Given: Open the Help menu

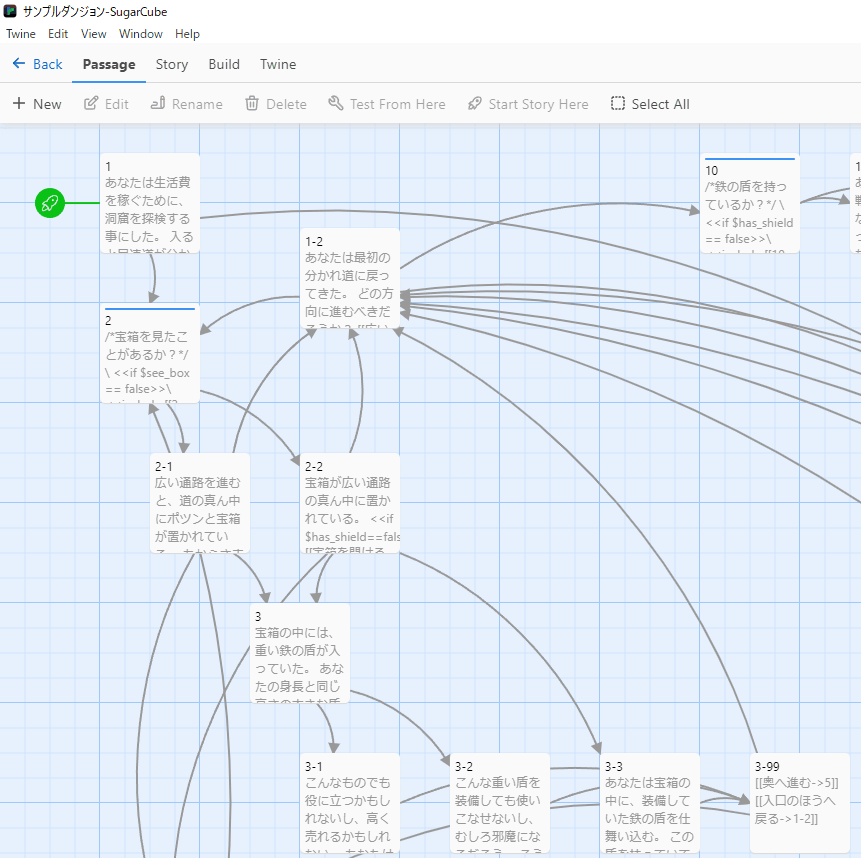Looking at the screenshot, I should click(187, 34).
